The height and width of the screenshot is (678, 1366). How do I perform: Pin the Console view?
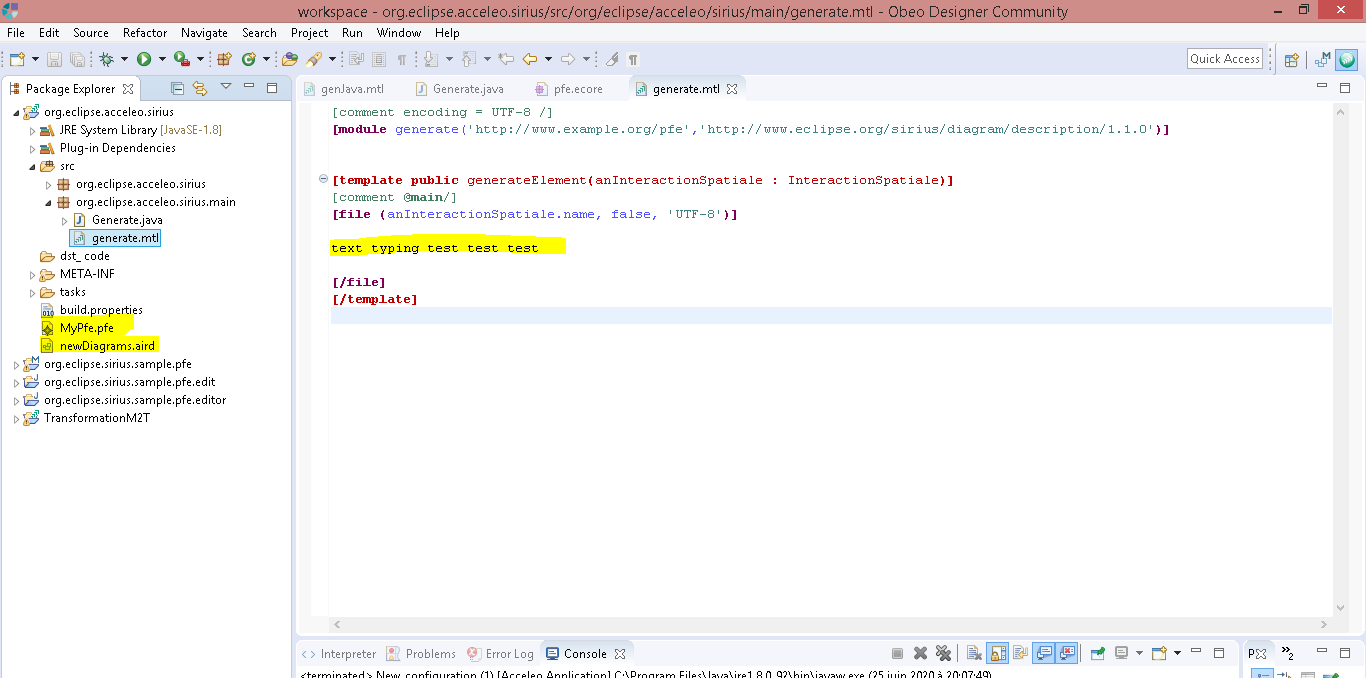[1097, 653]
